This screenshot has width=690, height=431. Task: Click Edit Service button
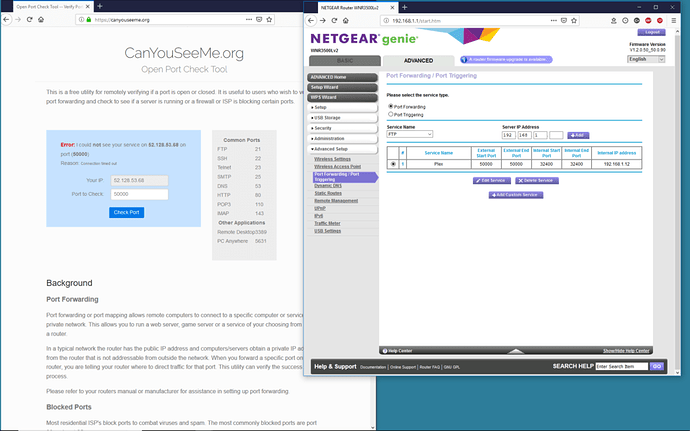tap(492, 181)
